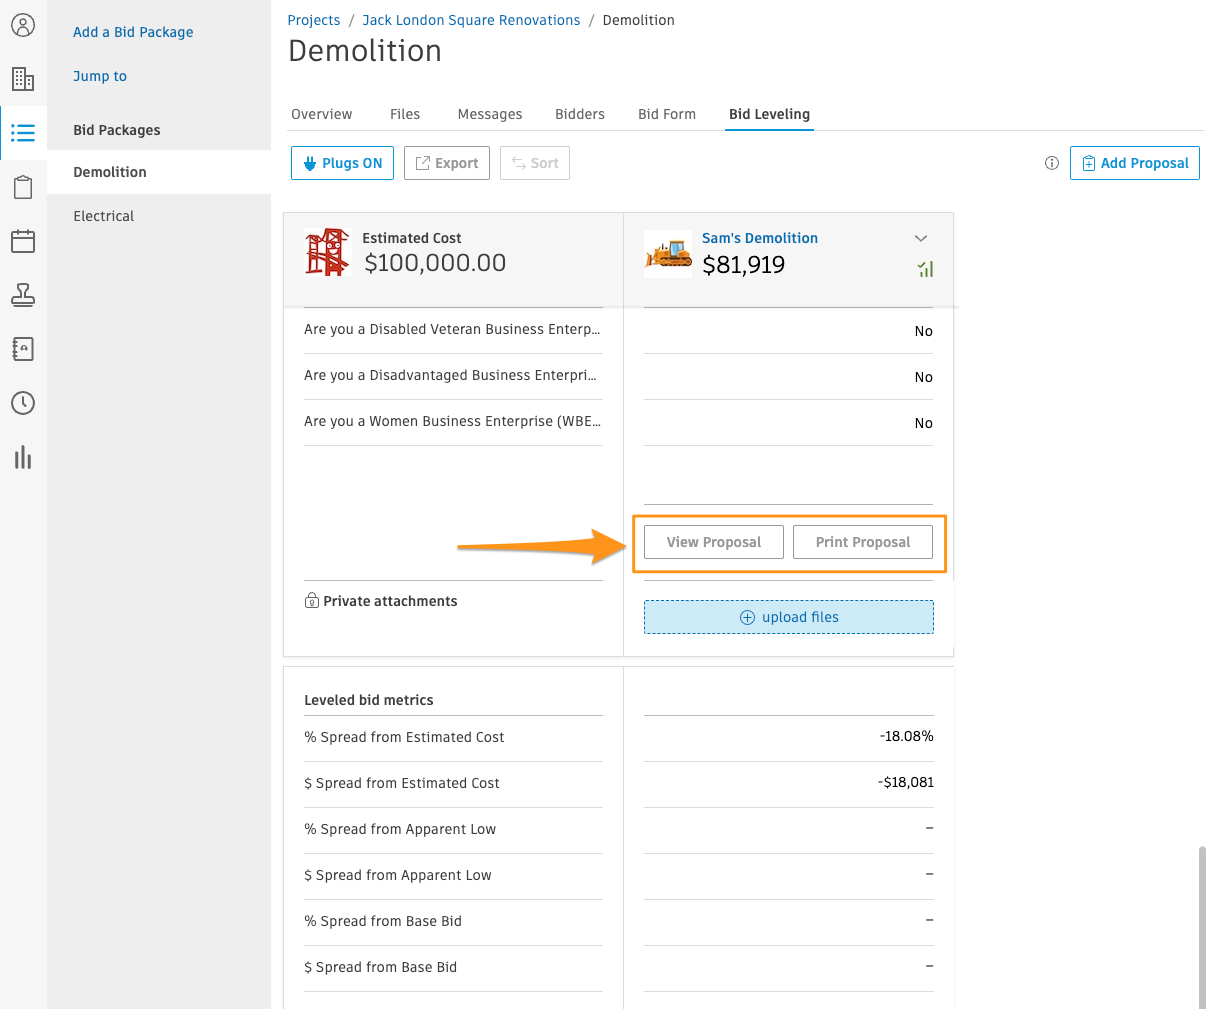Click the blue list icon in sidebar
The height and width of the screenshot is (1009, 1219).
[23, 131]
